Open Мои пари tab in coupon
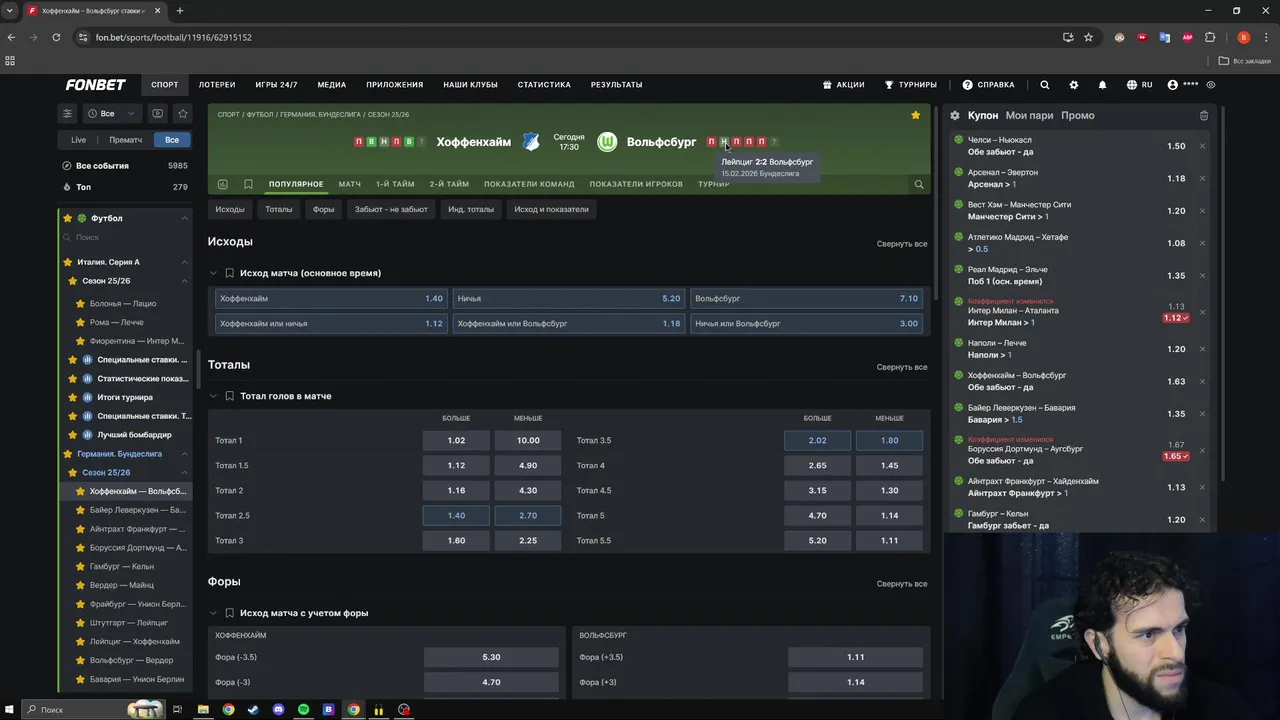This screenshot has height=720, width=1280. click(x=1029, y=116)
